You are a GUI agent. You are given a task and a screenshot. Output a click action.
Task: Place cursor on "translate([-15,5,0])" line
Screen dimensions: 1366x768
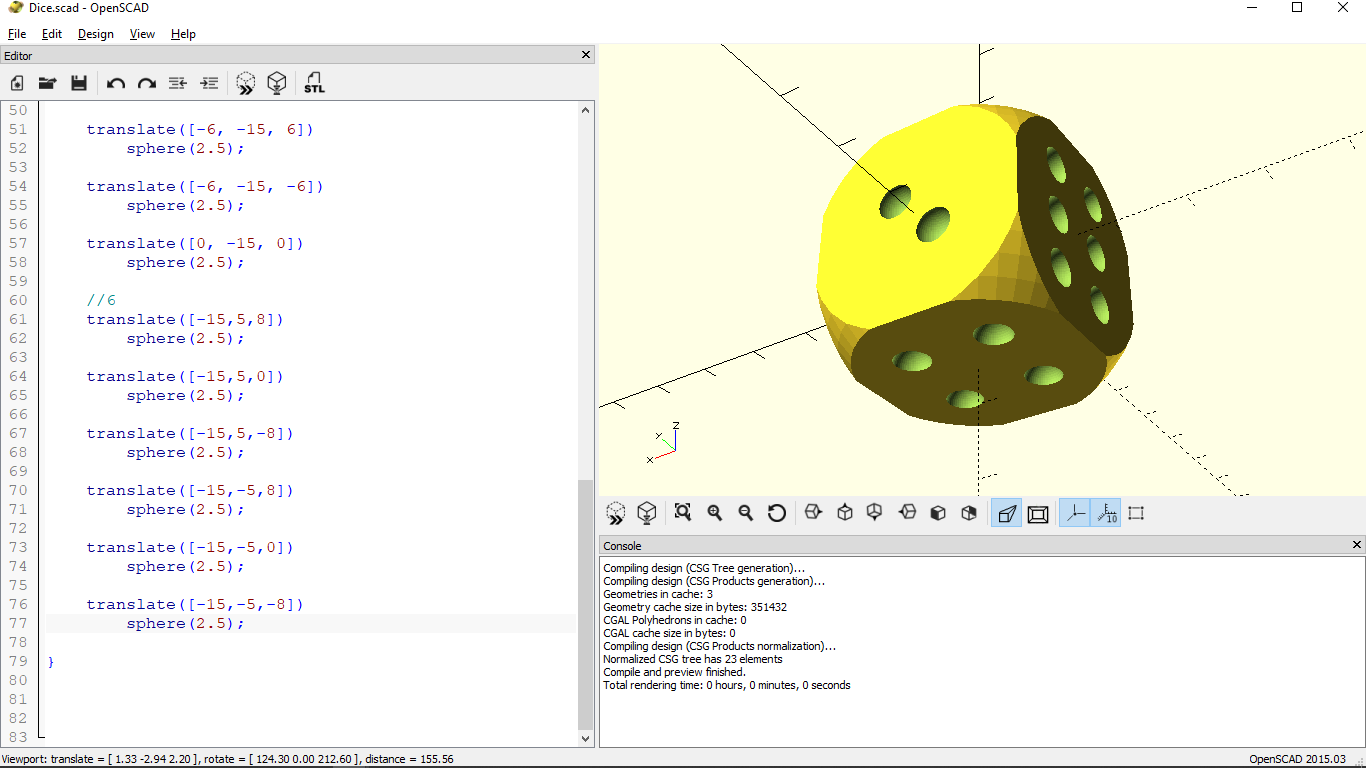[185, 376]
